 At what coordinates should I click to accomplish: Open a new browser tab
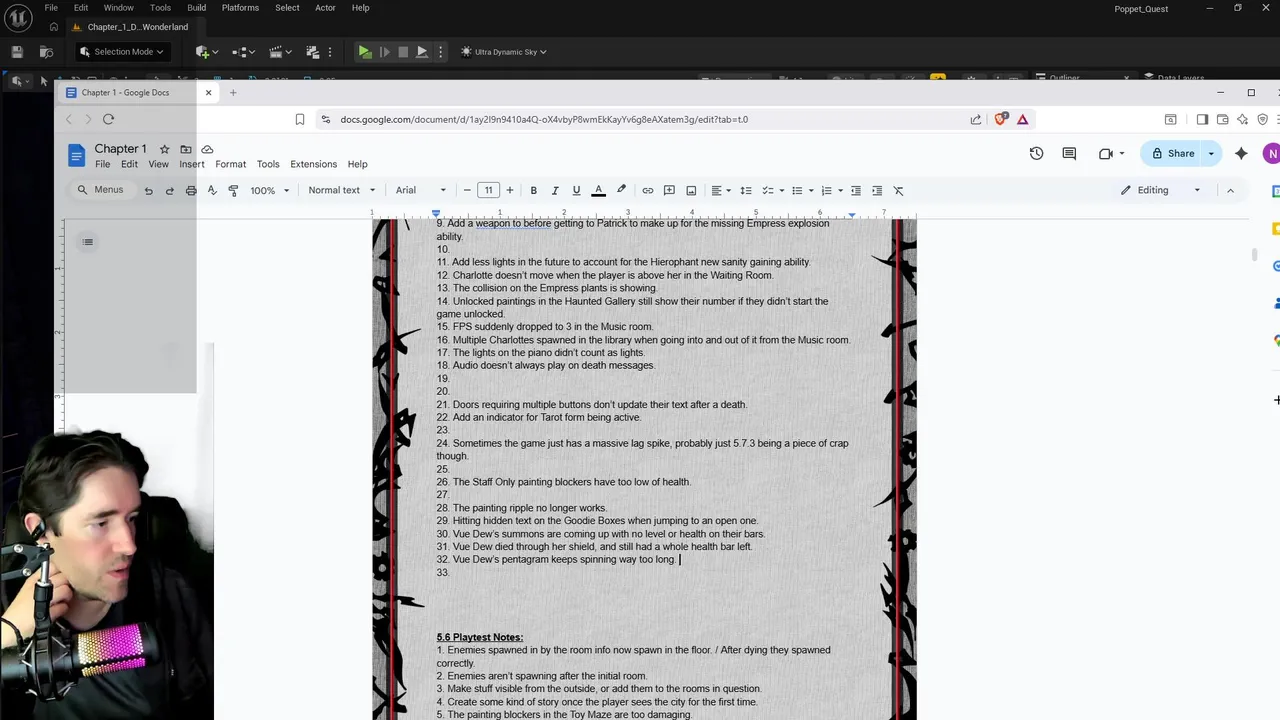coord(233,93)
